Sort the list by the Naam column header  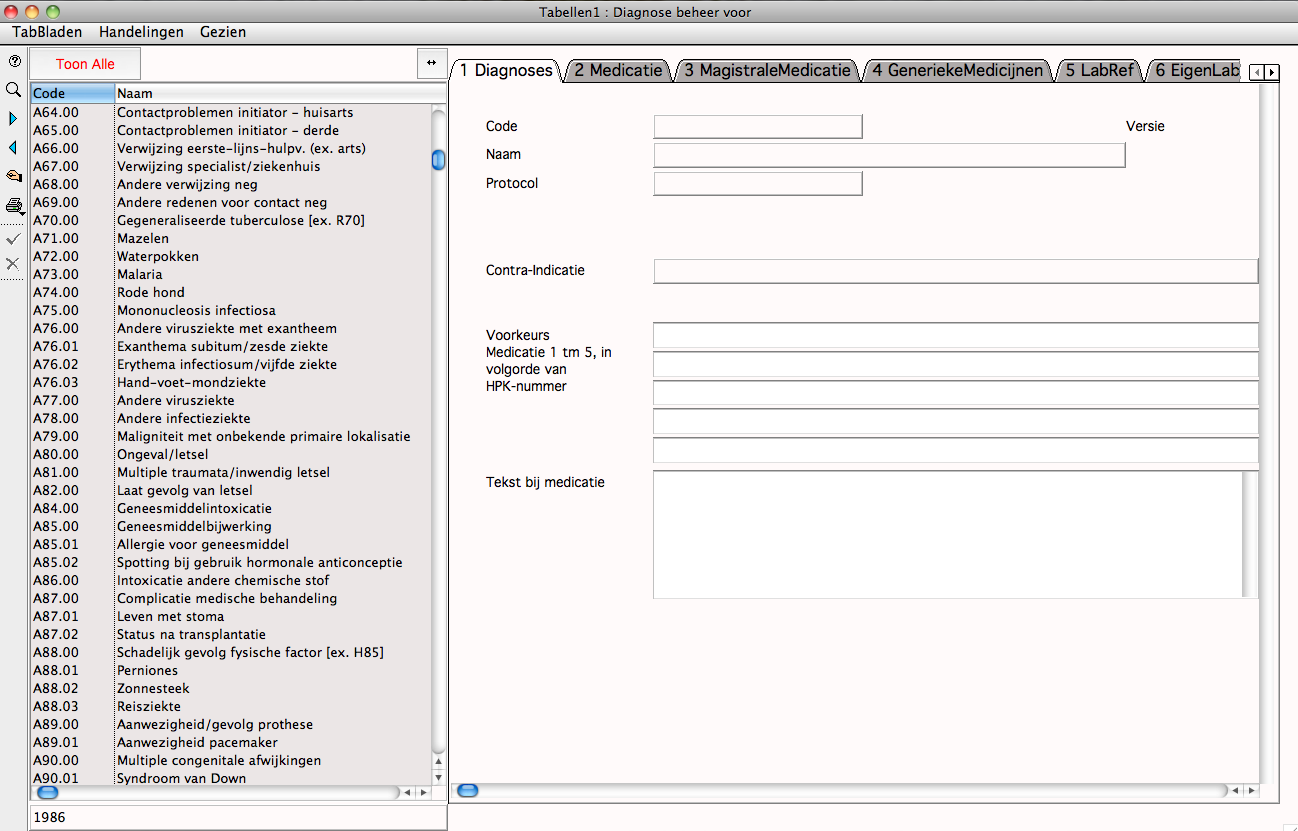point(280,93)
